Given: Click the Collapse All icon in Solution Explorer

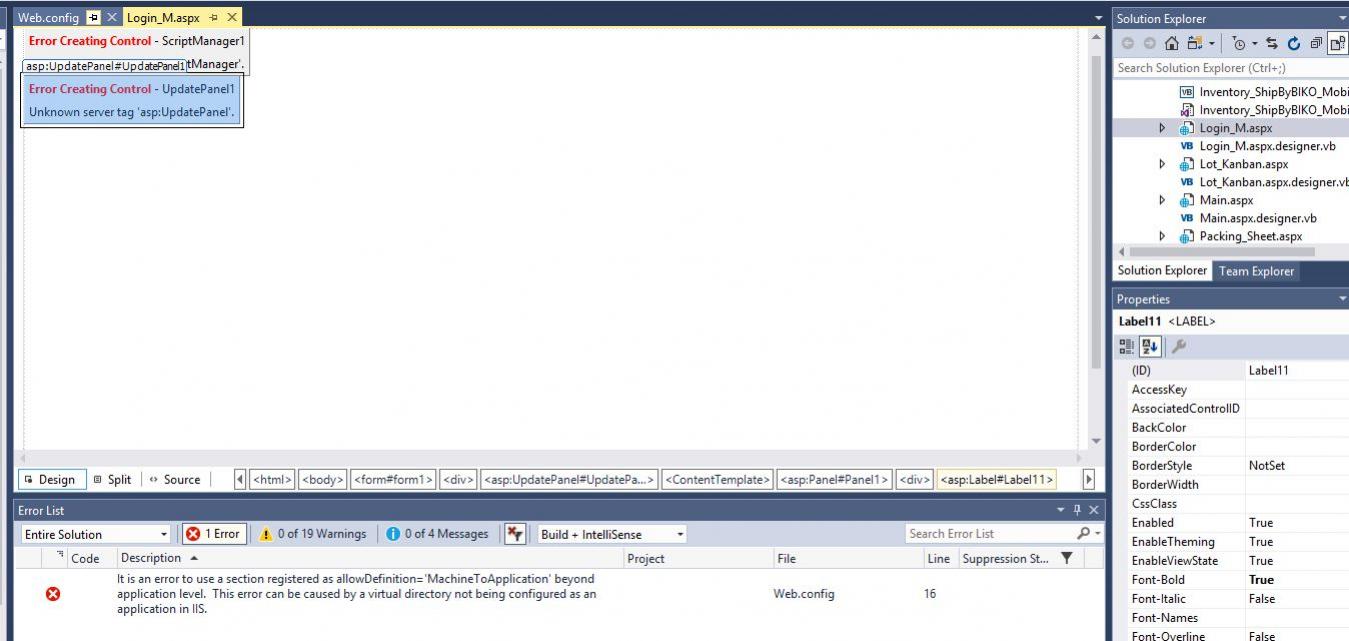Looking at the screenshot, I should (x=1316, y=43).
